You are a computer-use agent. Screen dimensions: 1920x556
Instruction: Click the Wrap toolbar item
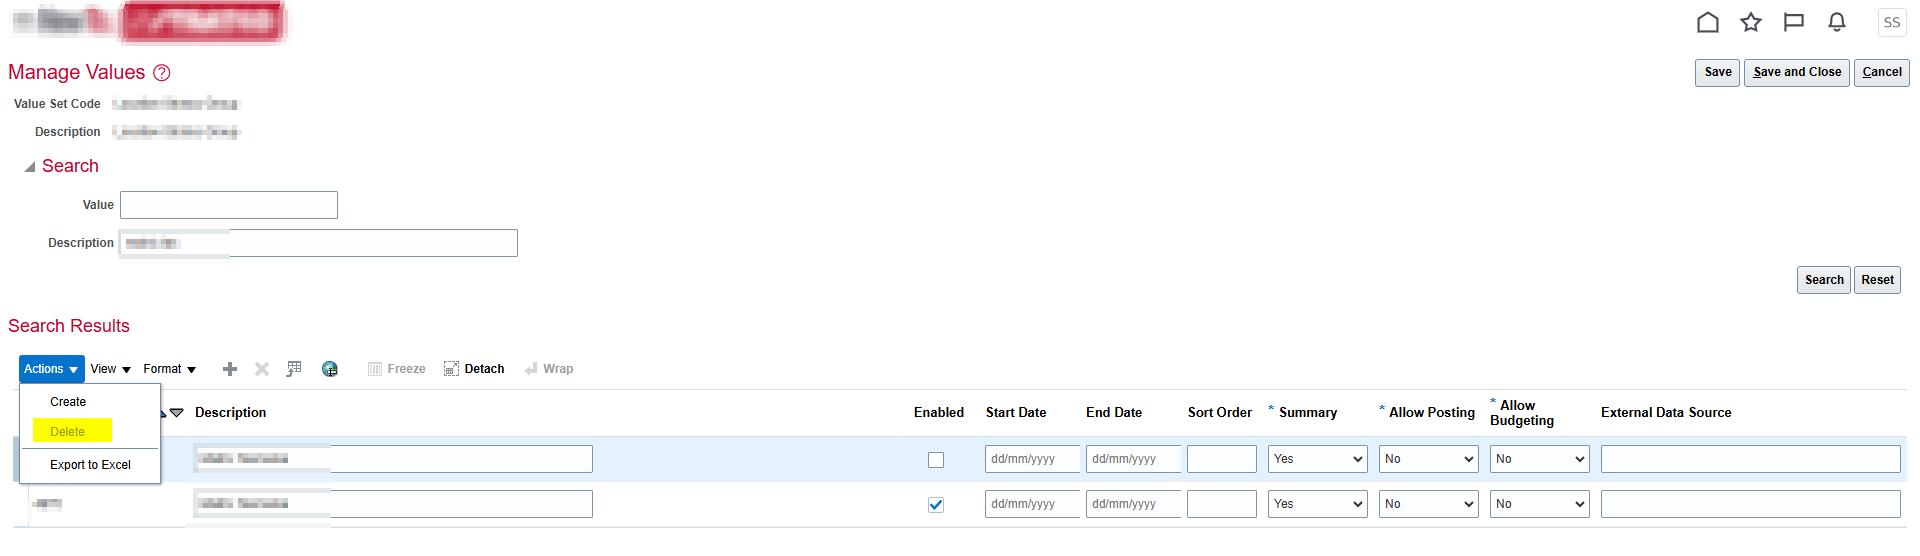tap(549, 369)
